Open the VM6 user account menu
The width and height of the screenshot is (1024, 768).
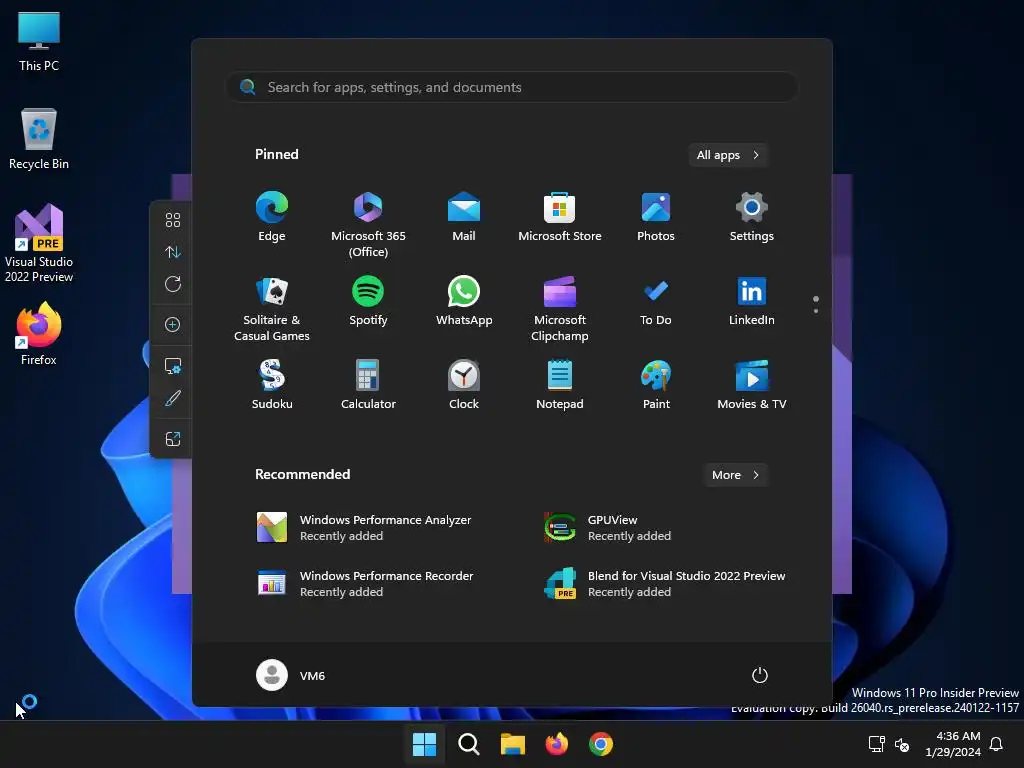291,675
